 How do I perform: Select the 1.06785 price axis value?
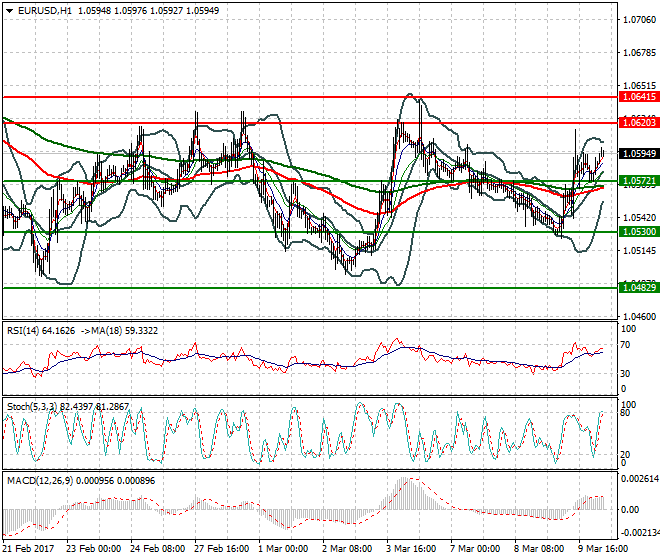[x=639, y=53]
